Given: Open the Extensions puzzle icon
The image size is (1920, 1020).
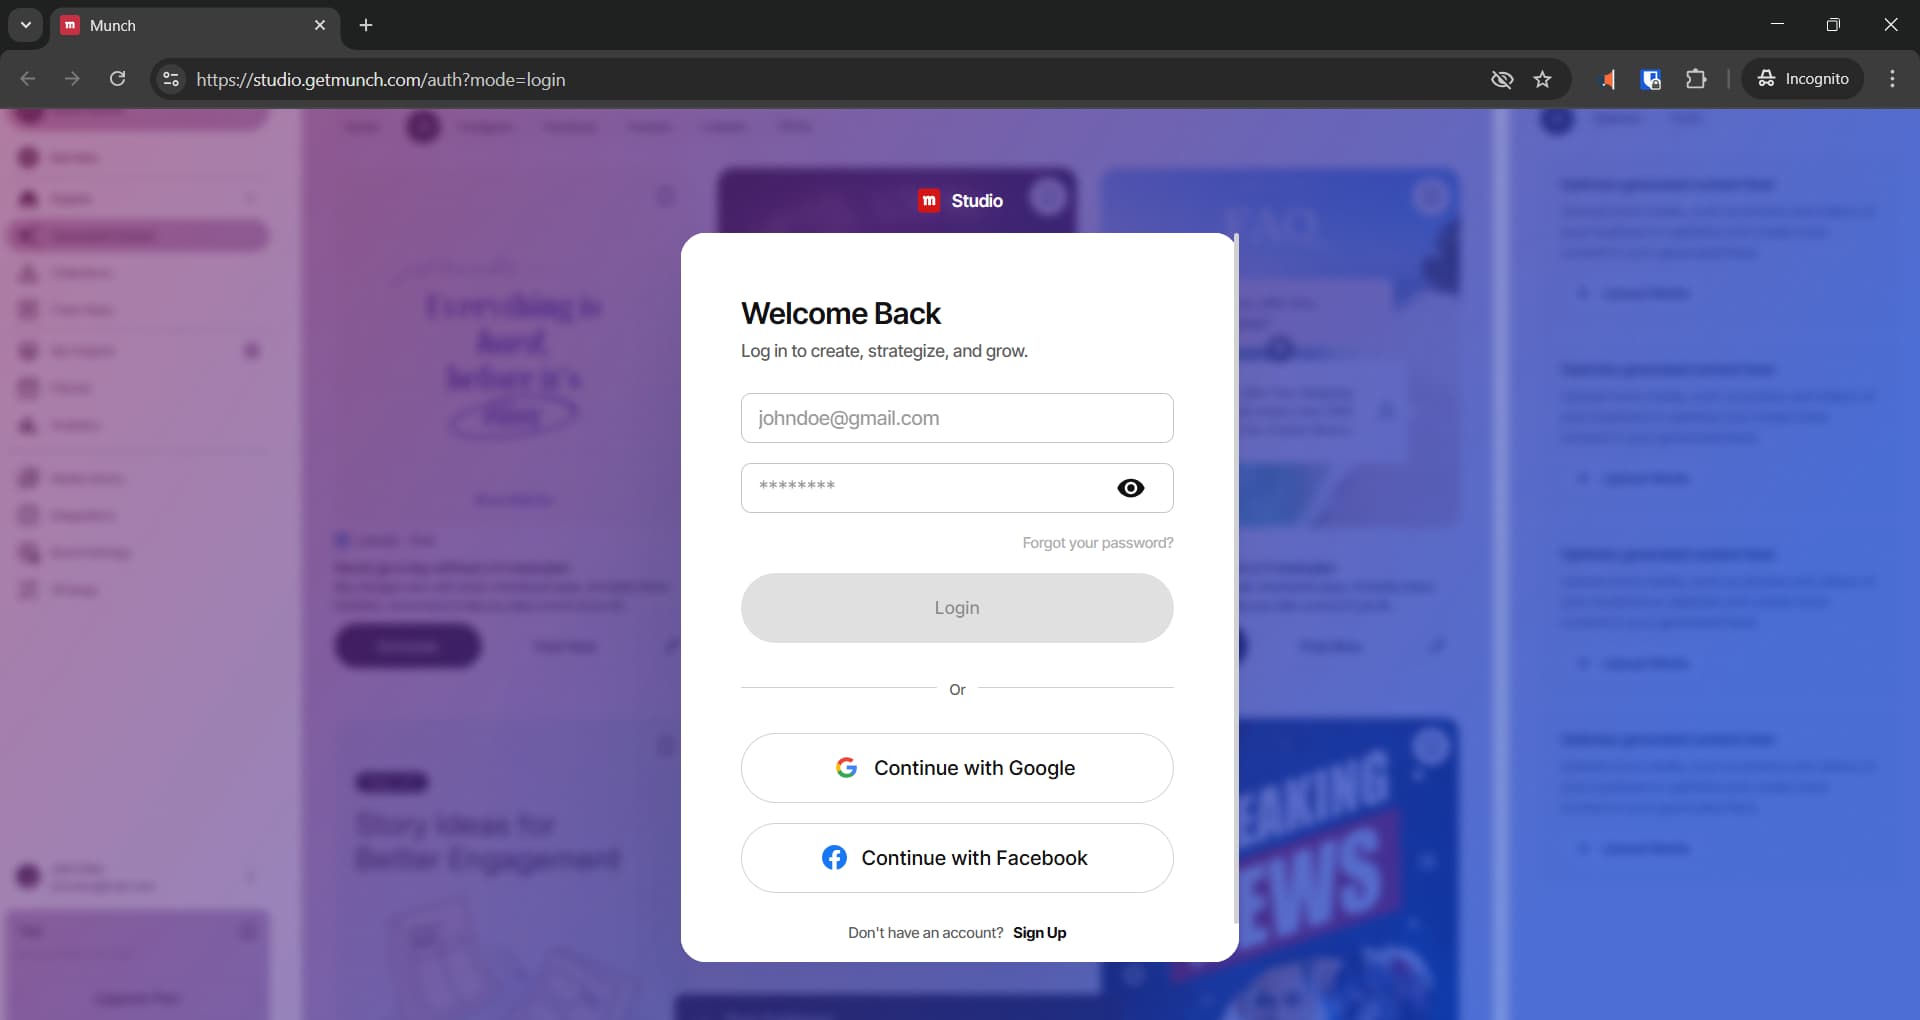Looking at the screenshot, I should coord(1696,79).
